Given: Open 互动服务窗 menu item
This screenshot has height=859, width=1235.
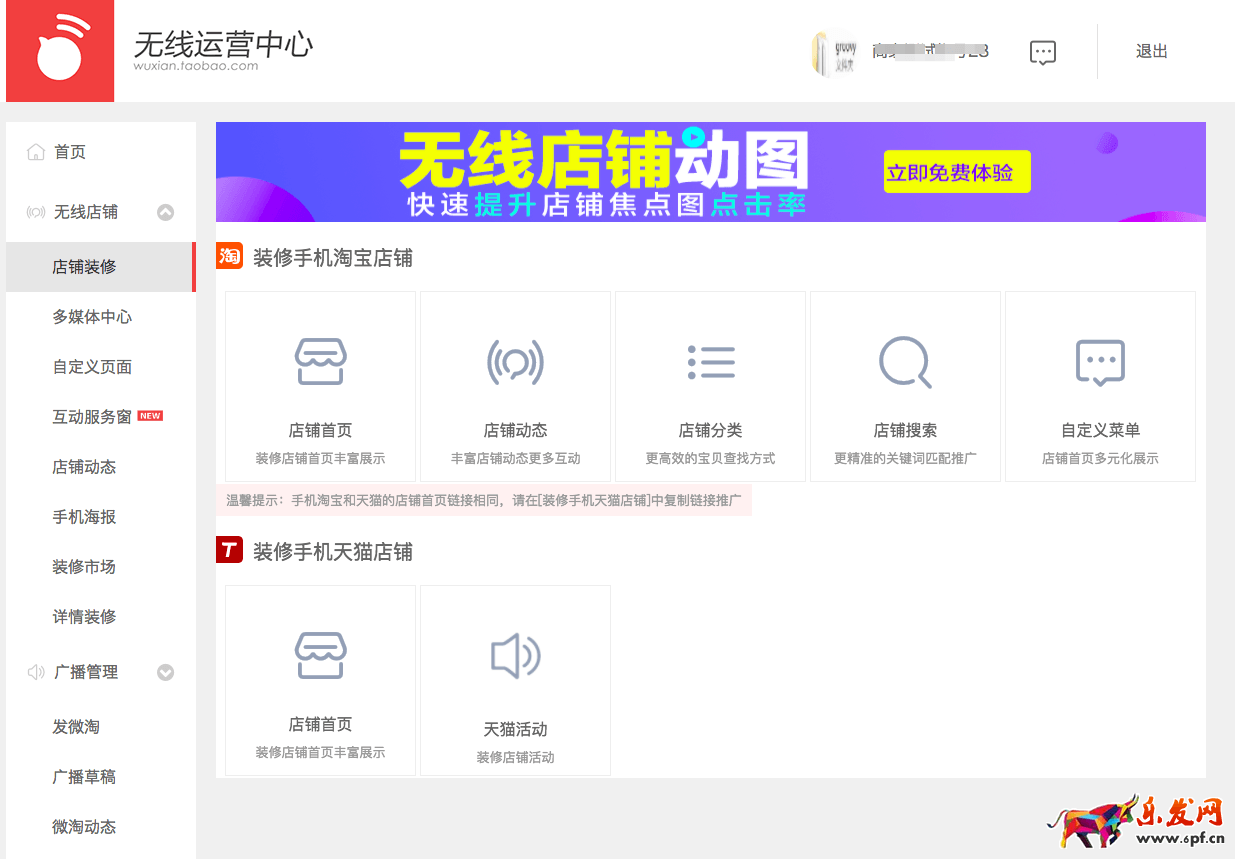Looking at the screenshot, I should pos(92,417).
